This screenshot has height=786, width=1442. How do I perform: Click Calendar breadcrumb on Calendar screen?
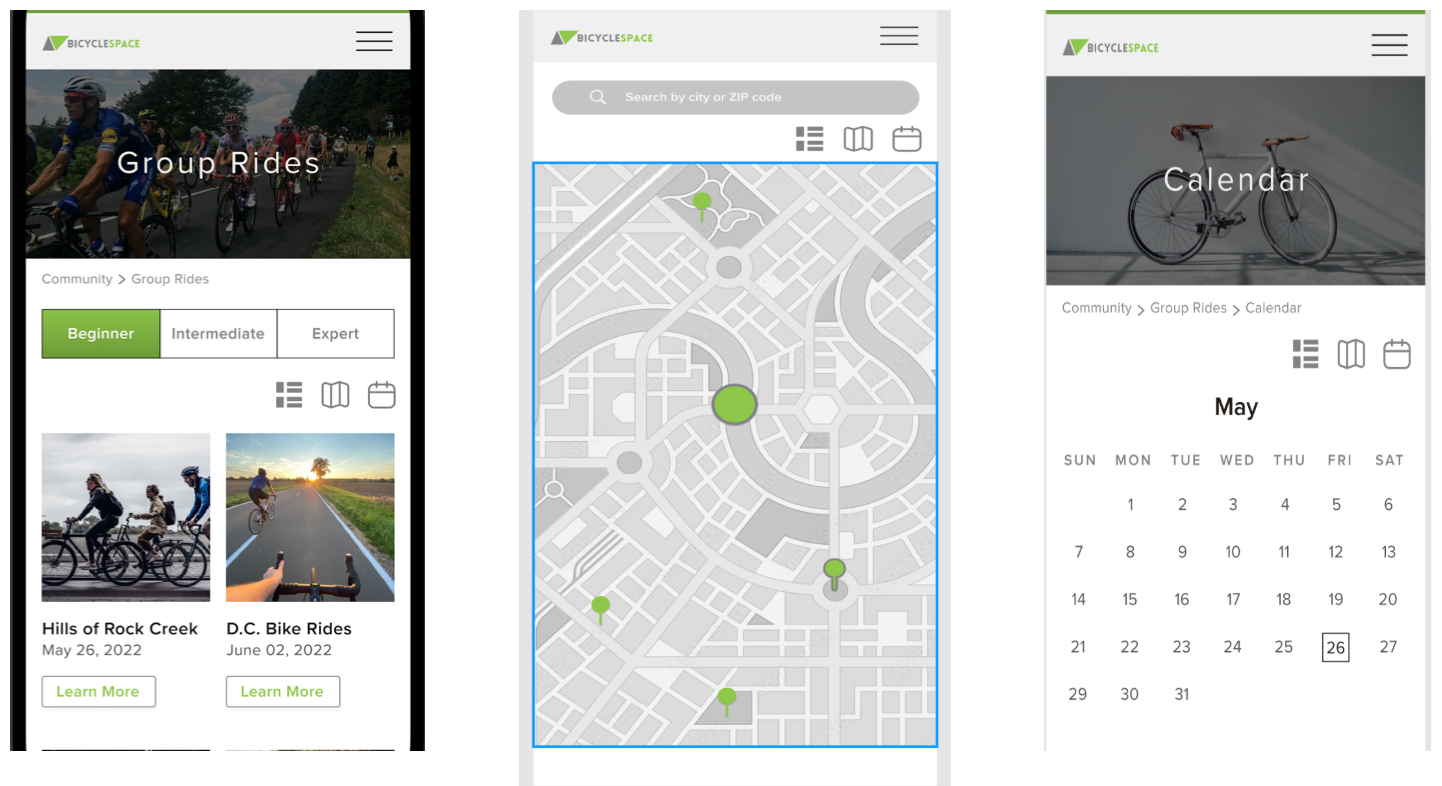tap(1273, 308)
